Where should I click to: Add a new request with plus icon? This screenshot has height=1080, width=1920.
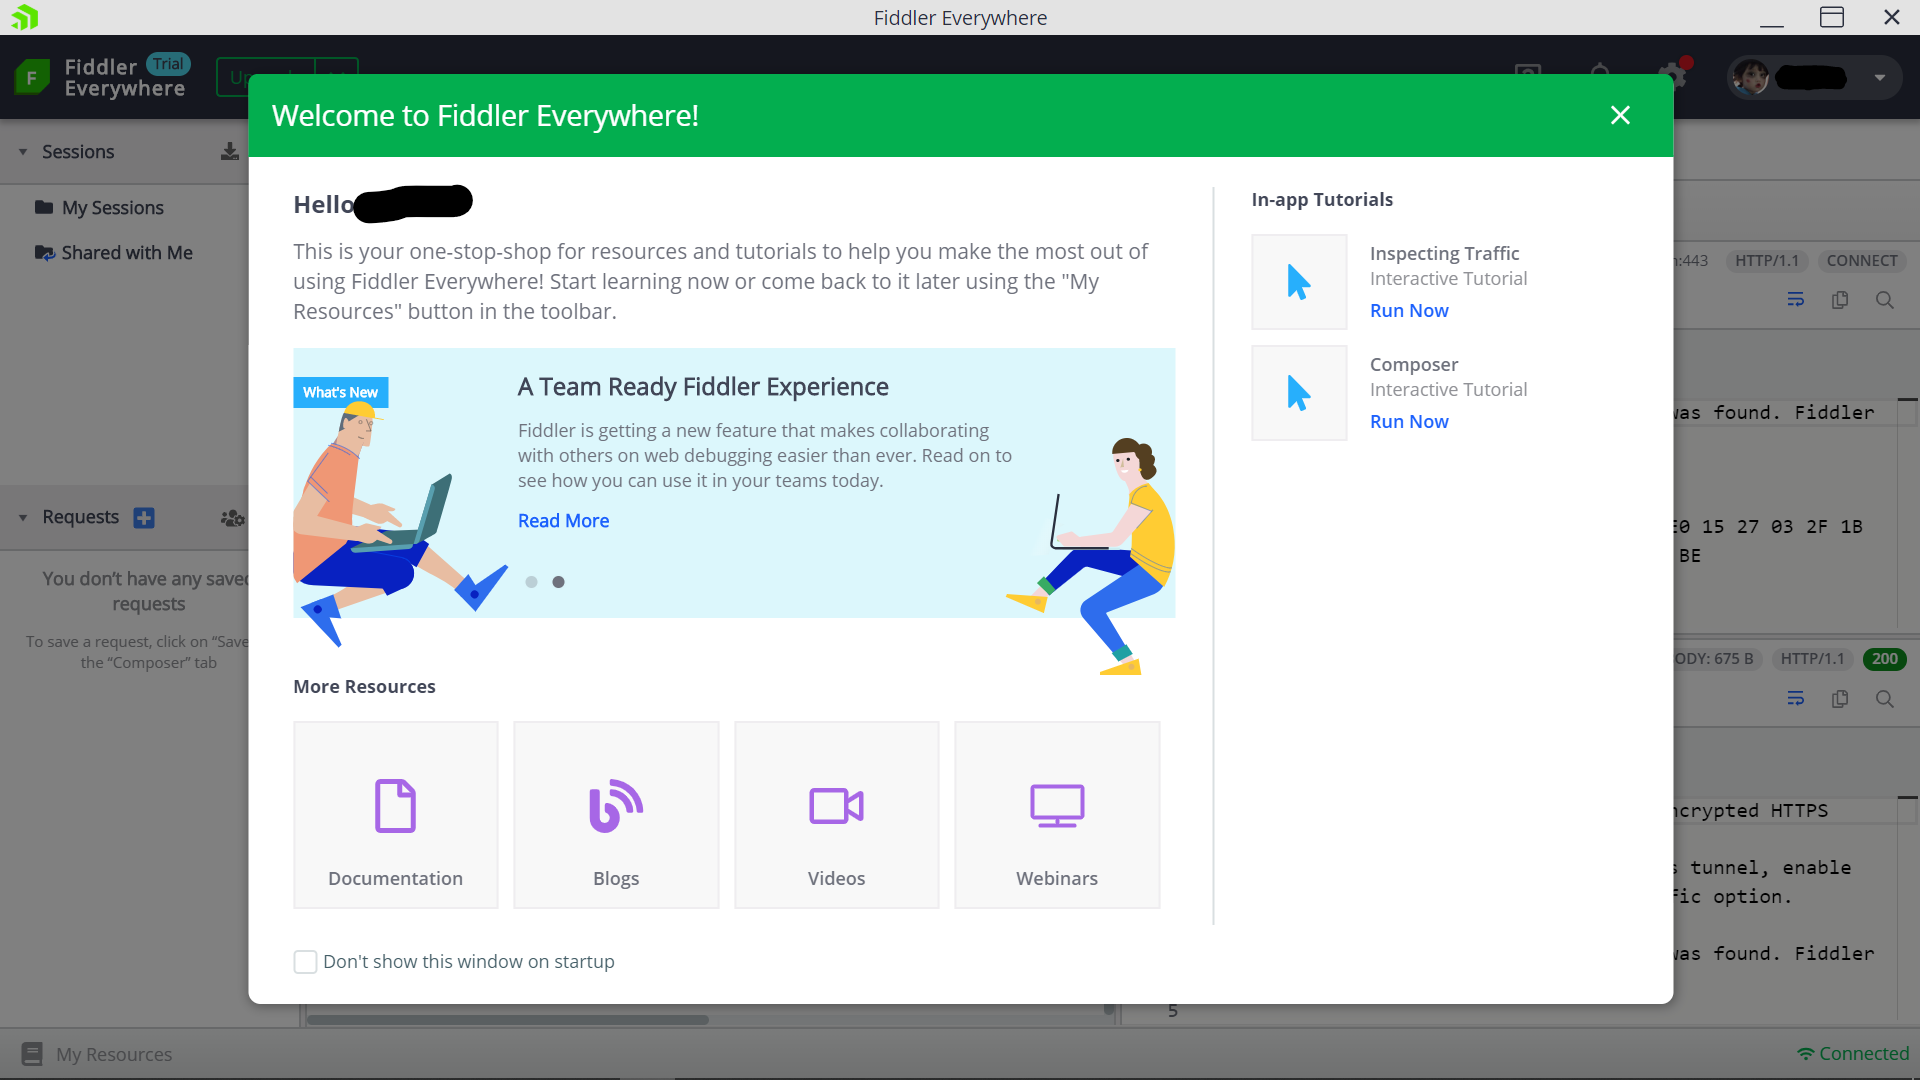[x=144, y=518]
